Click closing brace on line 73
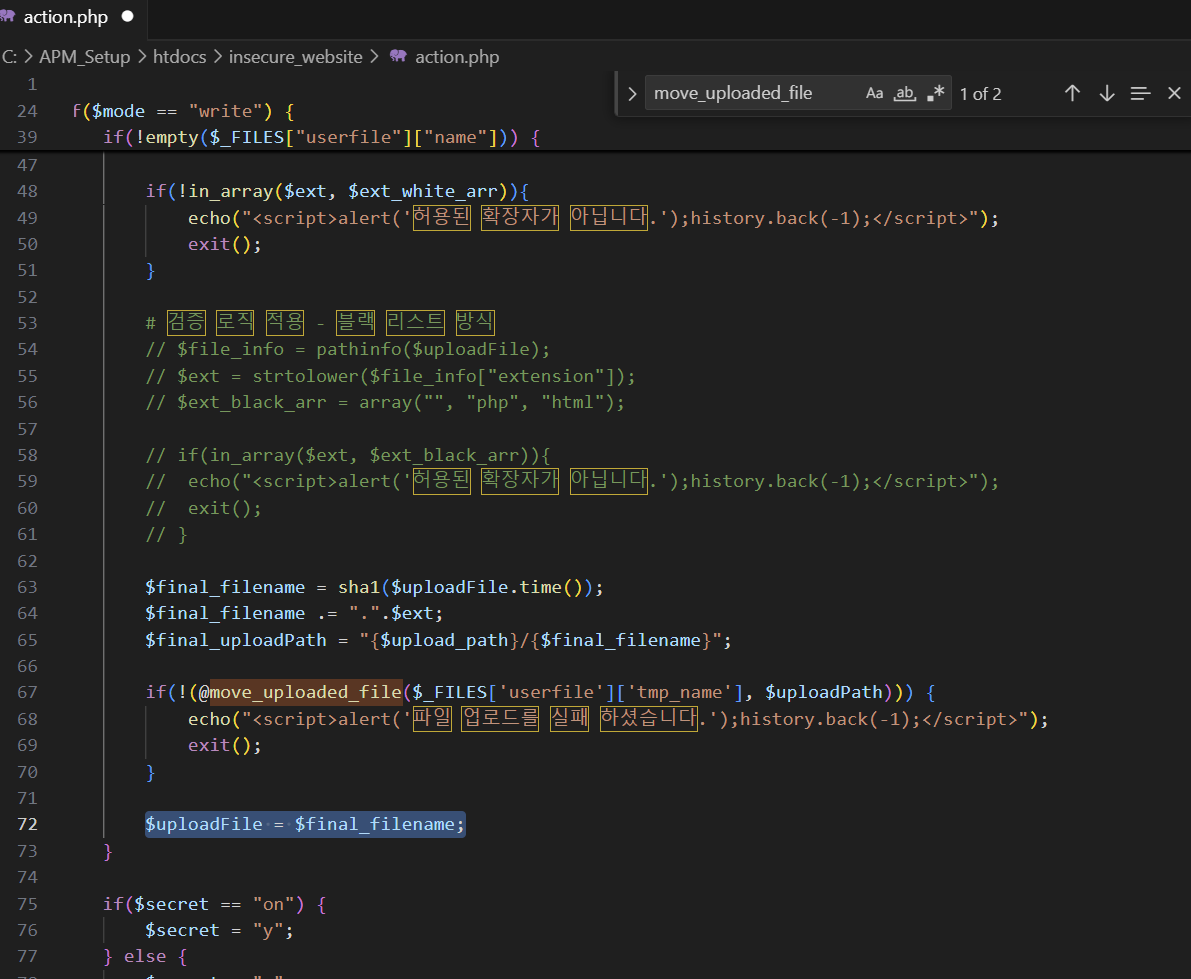The image size is (1191, 979). (x=108, y=851)
